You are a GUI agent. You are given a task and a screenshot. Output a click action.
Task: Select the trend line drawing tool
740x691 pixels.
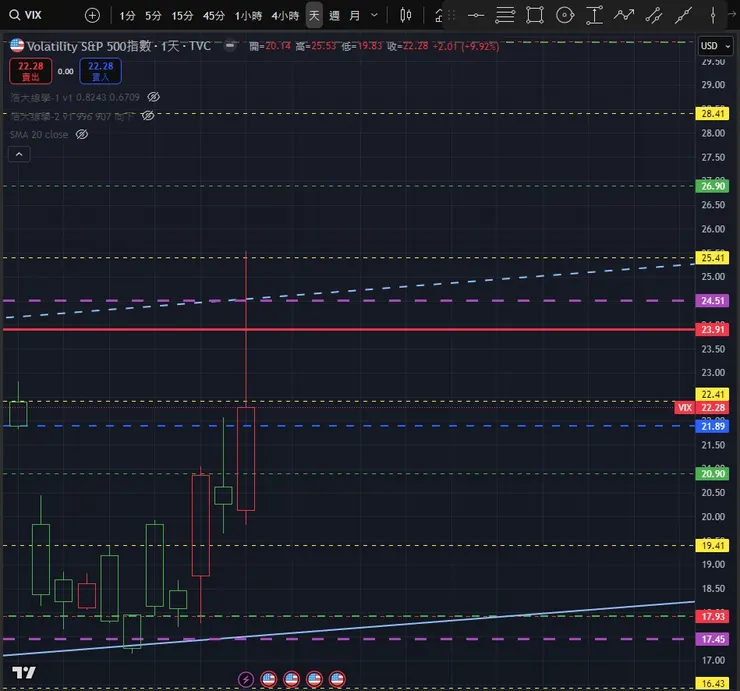tap(683, 15)
